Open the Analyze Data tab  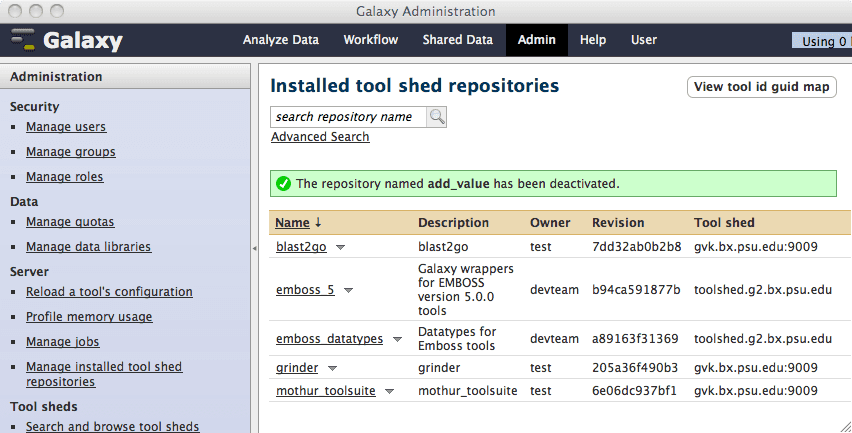pos(281,40)
